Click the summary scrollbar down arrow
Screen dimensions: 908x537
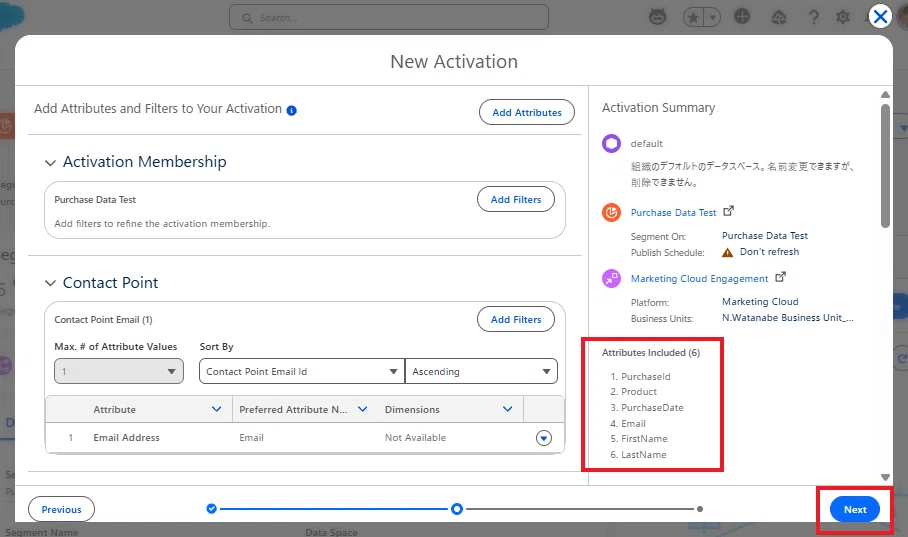pyautogui.click(x=885, y=477)
